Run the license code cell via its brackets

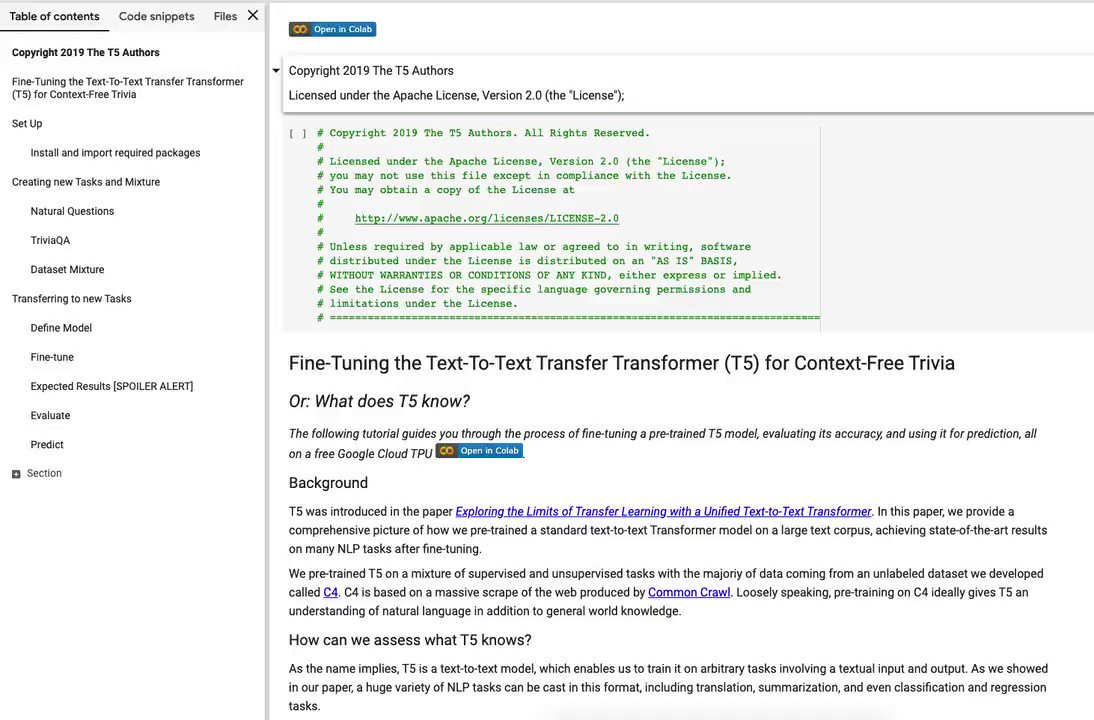pos(298,133)
